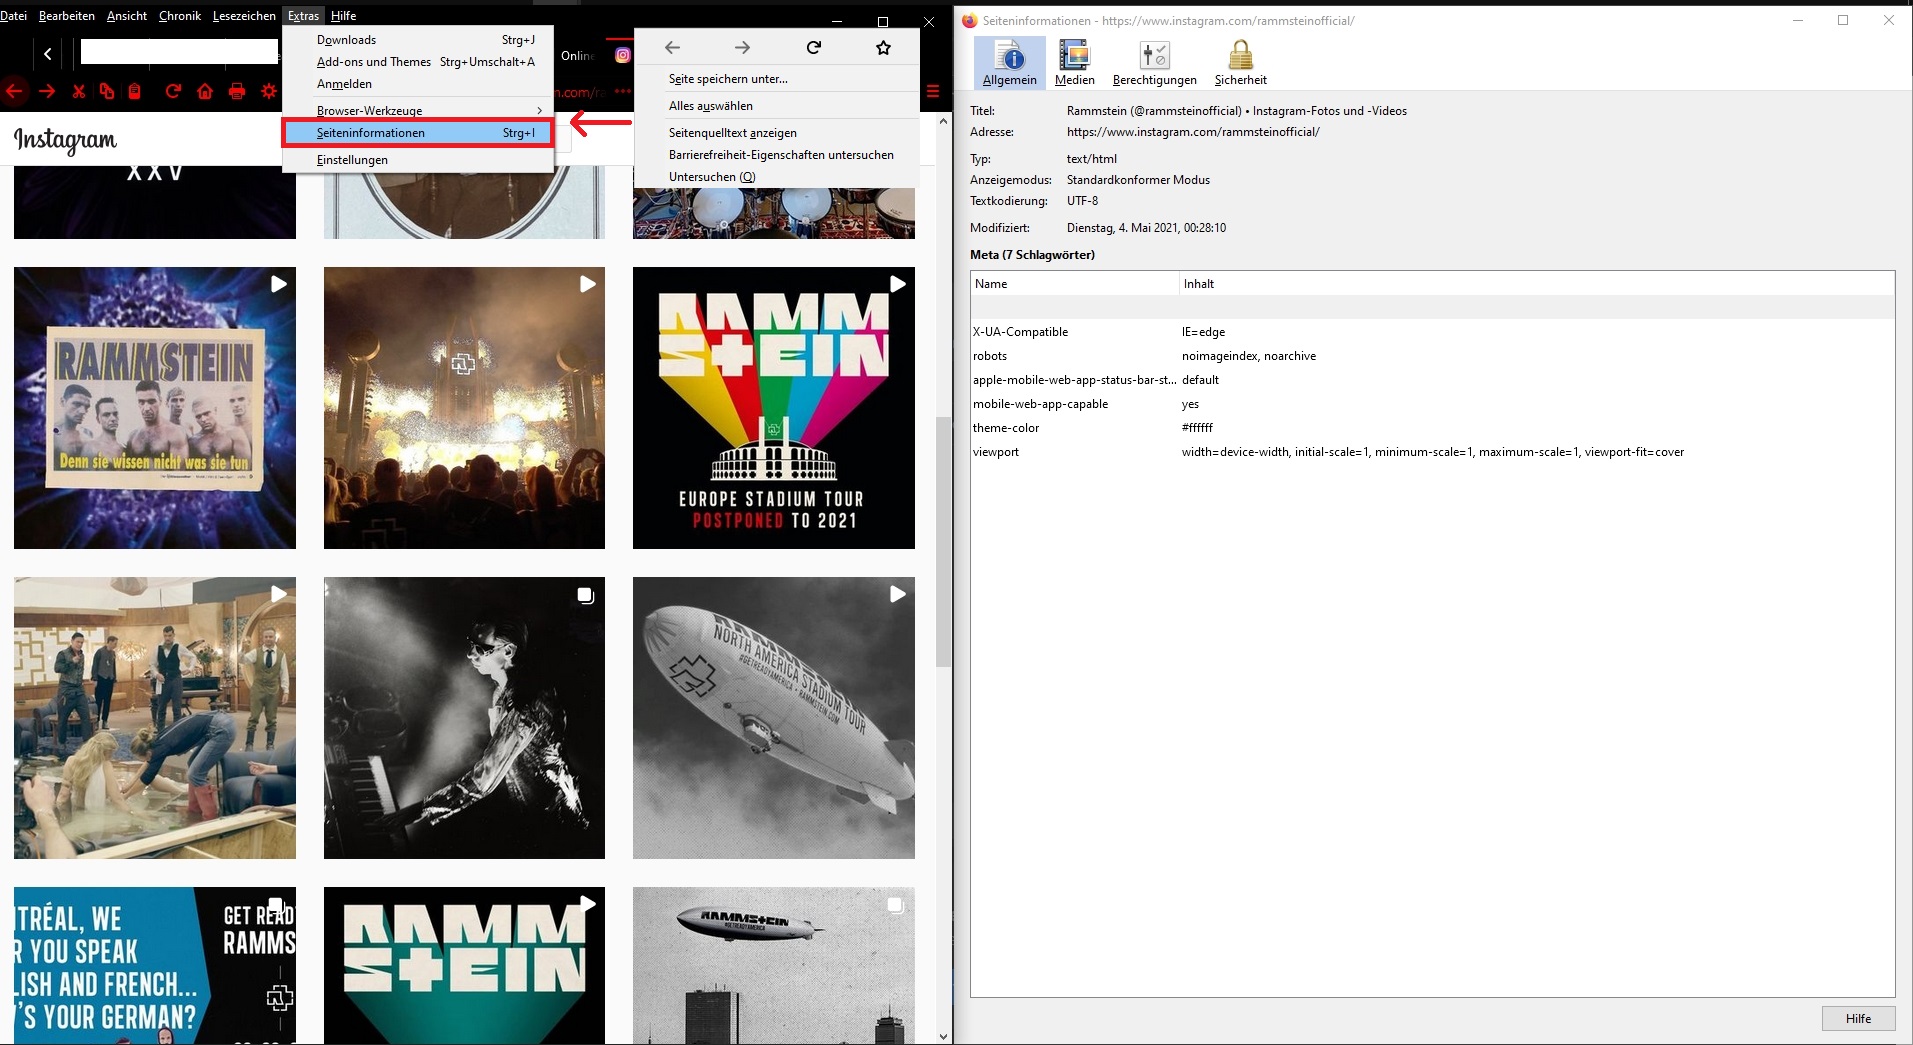Click the Name column header in Meta table

pos(1075,284)
